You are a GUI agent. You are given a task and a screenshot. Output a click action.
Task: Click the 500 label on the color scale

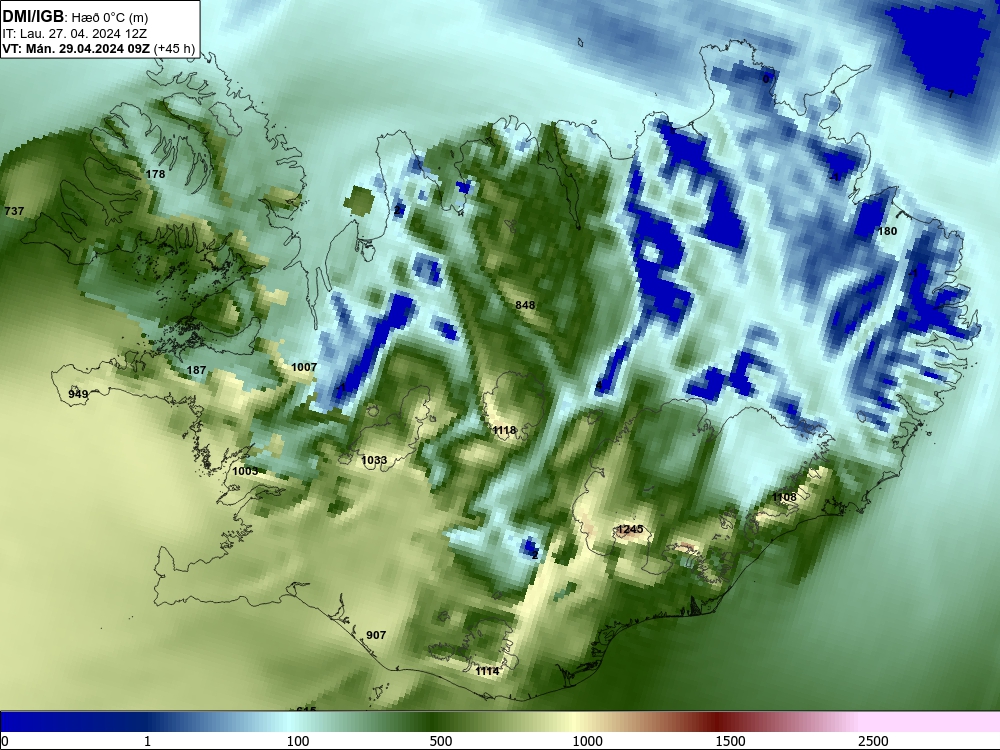441,741
